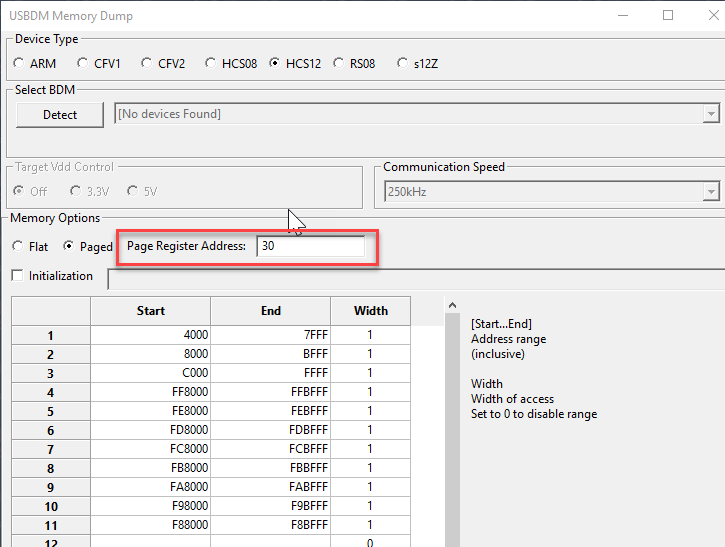Click End cell 7FFF
This screenshot has width=725, height=547.
[x=270, y=335]
